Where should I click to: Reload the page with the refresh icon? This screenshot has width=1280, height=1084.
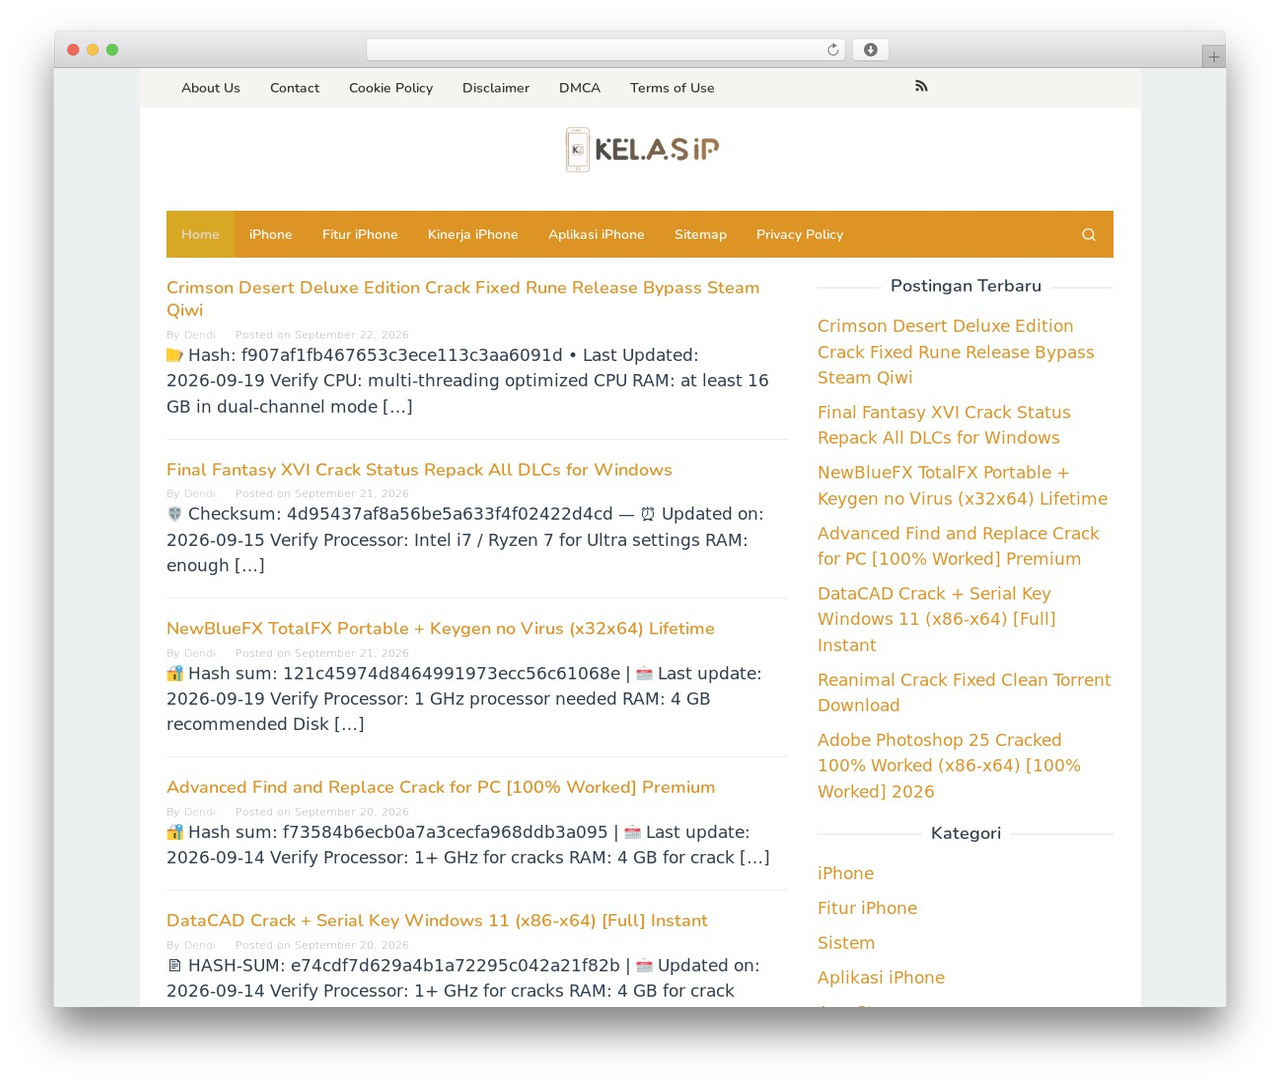(833, 50)
